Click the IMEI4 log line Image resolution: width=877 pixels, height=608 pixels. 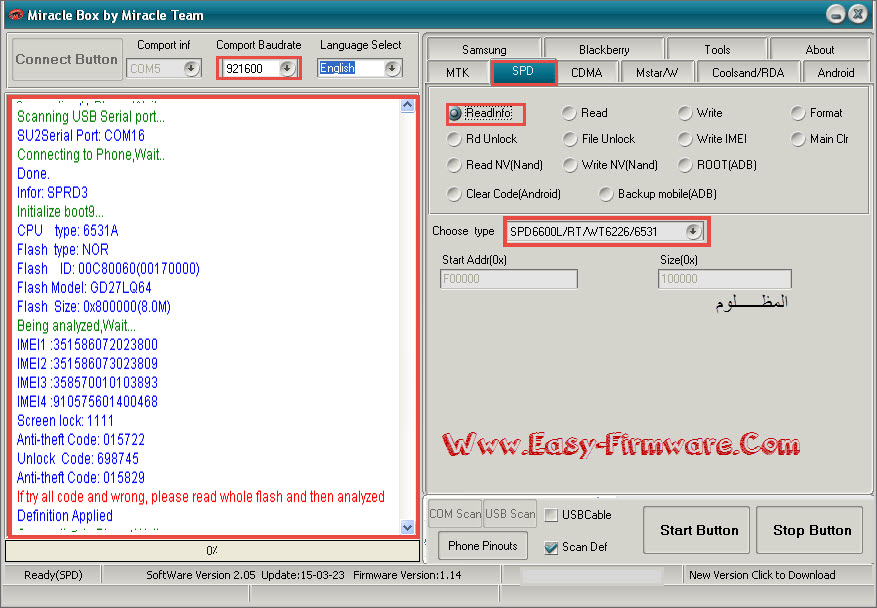[87, 402]
